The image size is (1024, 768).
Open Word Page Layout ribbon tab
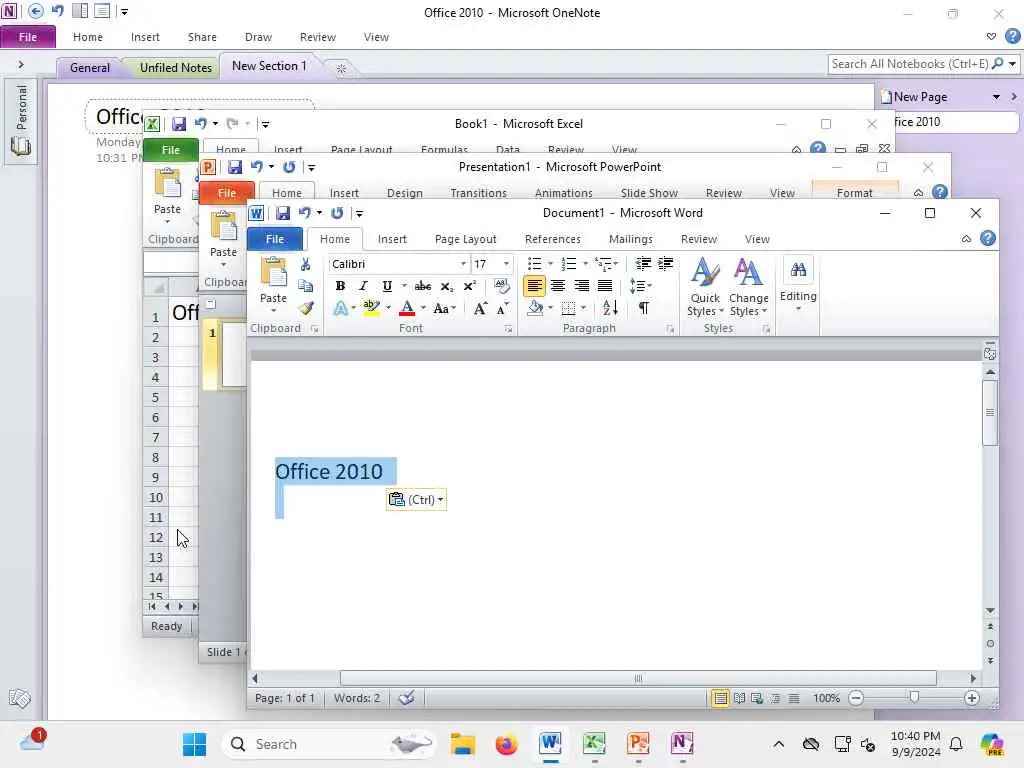click(465, 239)
